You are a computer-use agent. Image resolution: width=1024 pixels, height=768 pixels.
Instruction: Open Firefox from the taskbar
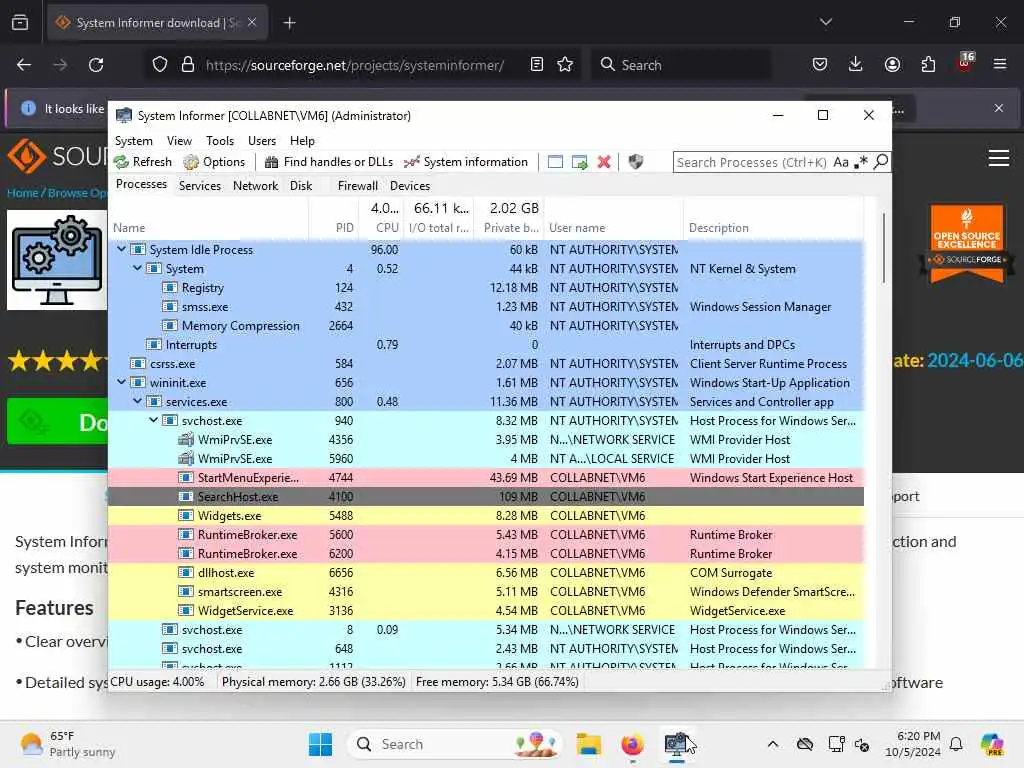(x=632, y=744)
